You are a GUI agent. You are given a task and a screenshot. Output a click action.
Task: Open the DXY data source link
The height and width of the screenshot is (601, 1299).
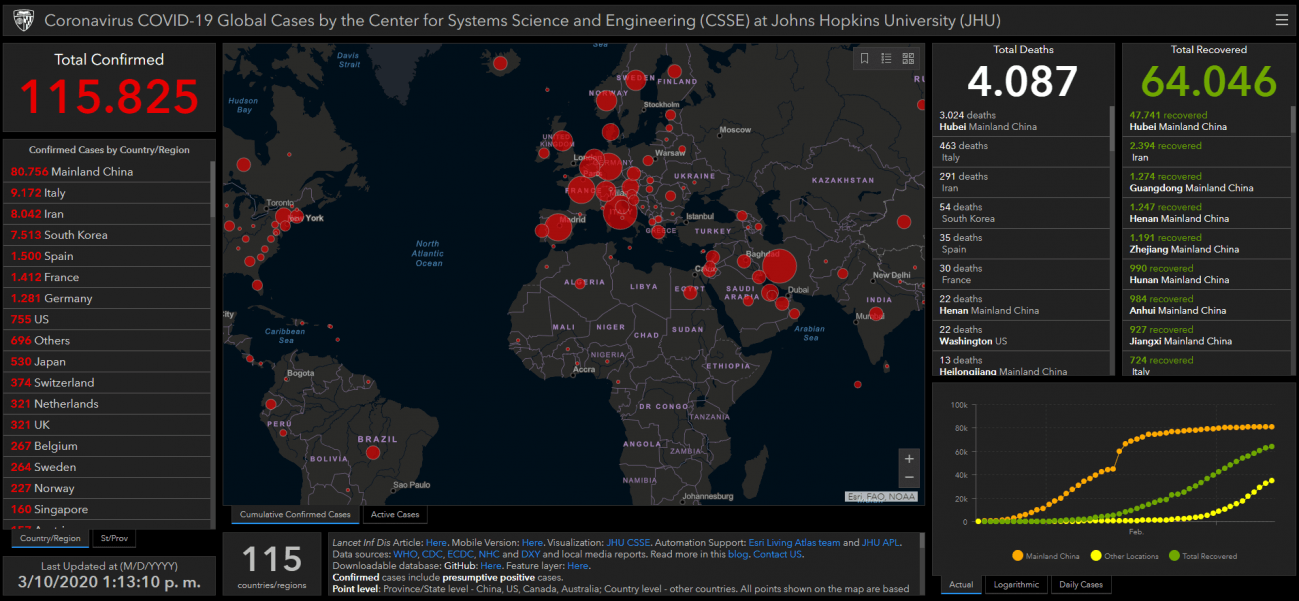tap(530, 554)
